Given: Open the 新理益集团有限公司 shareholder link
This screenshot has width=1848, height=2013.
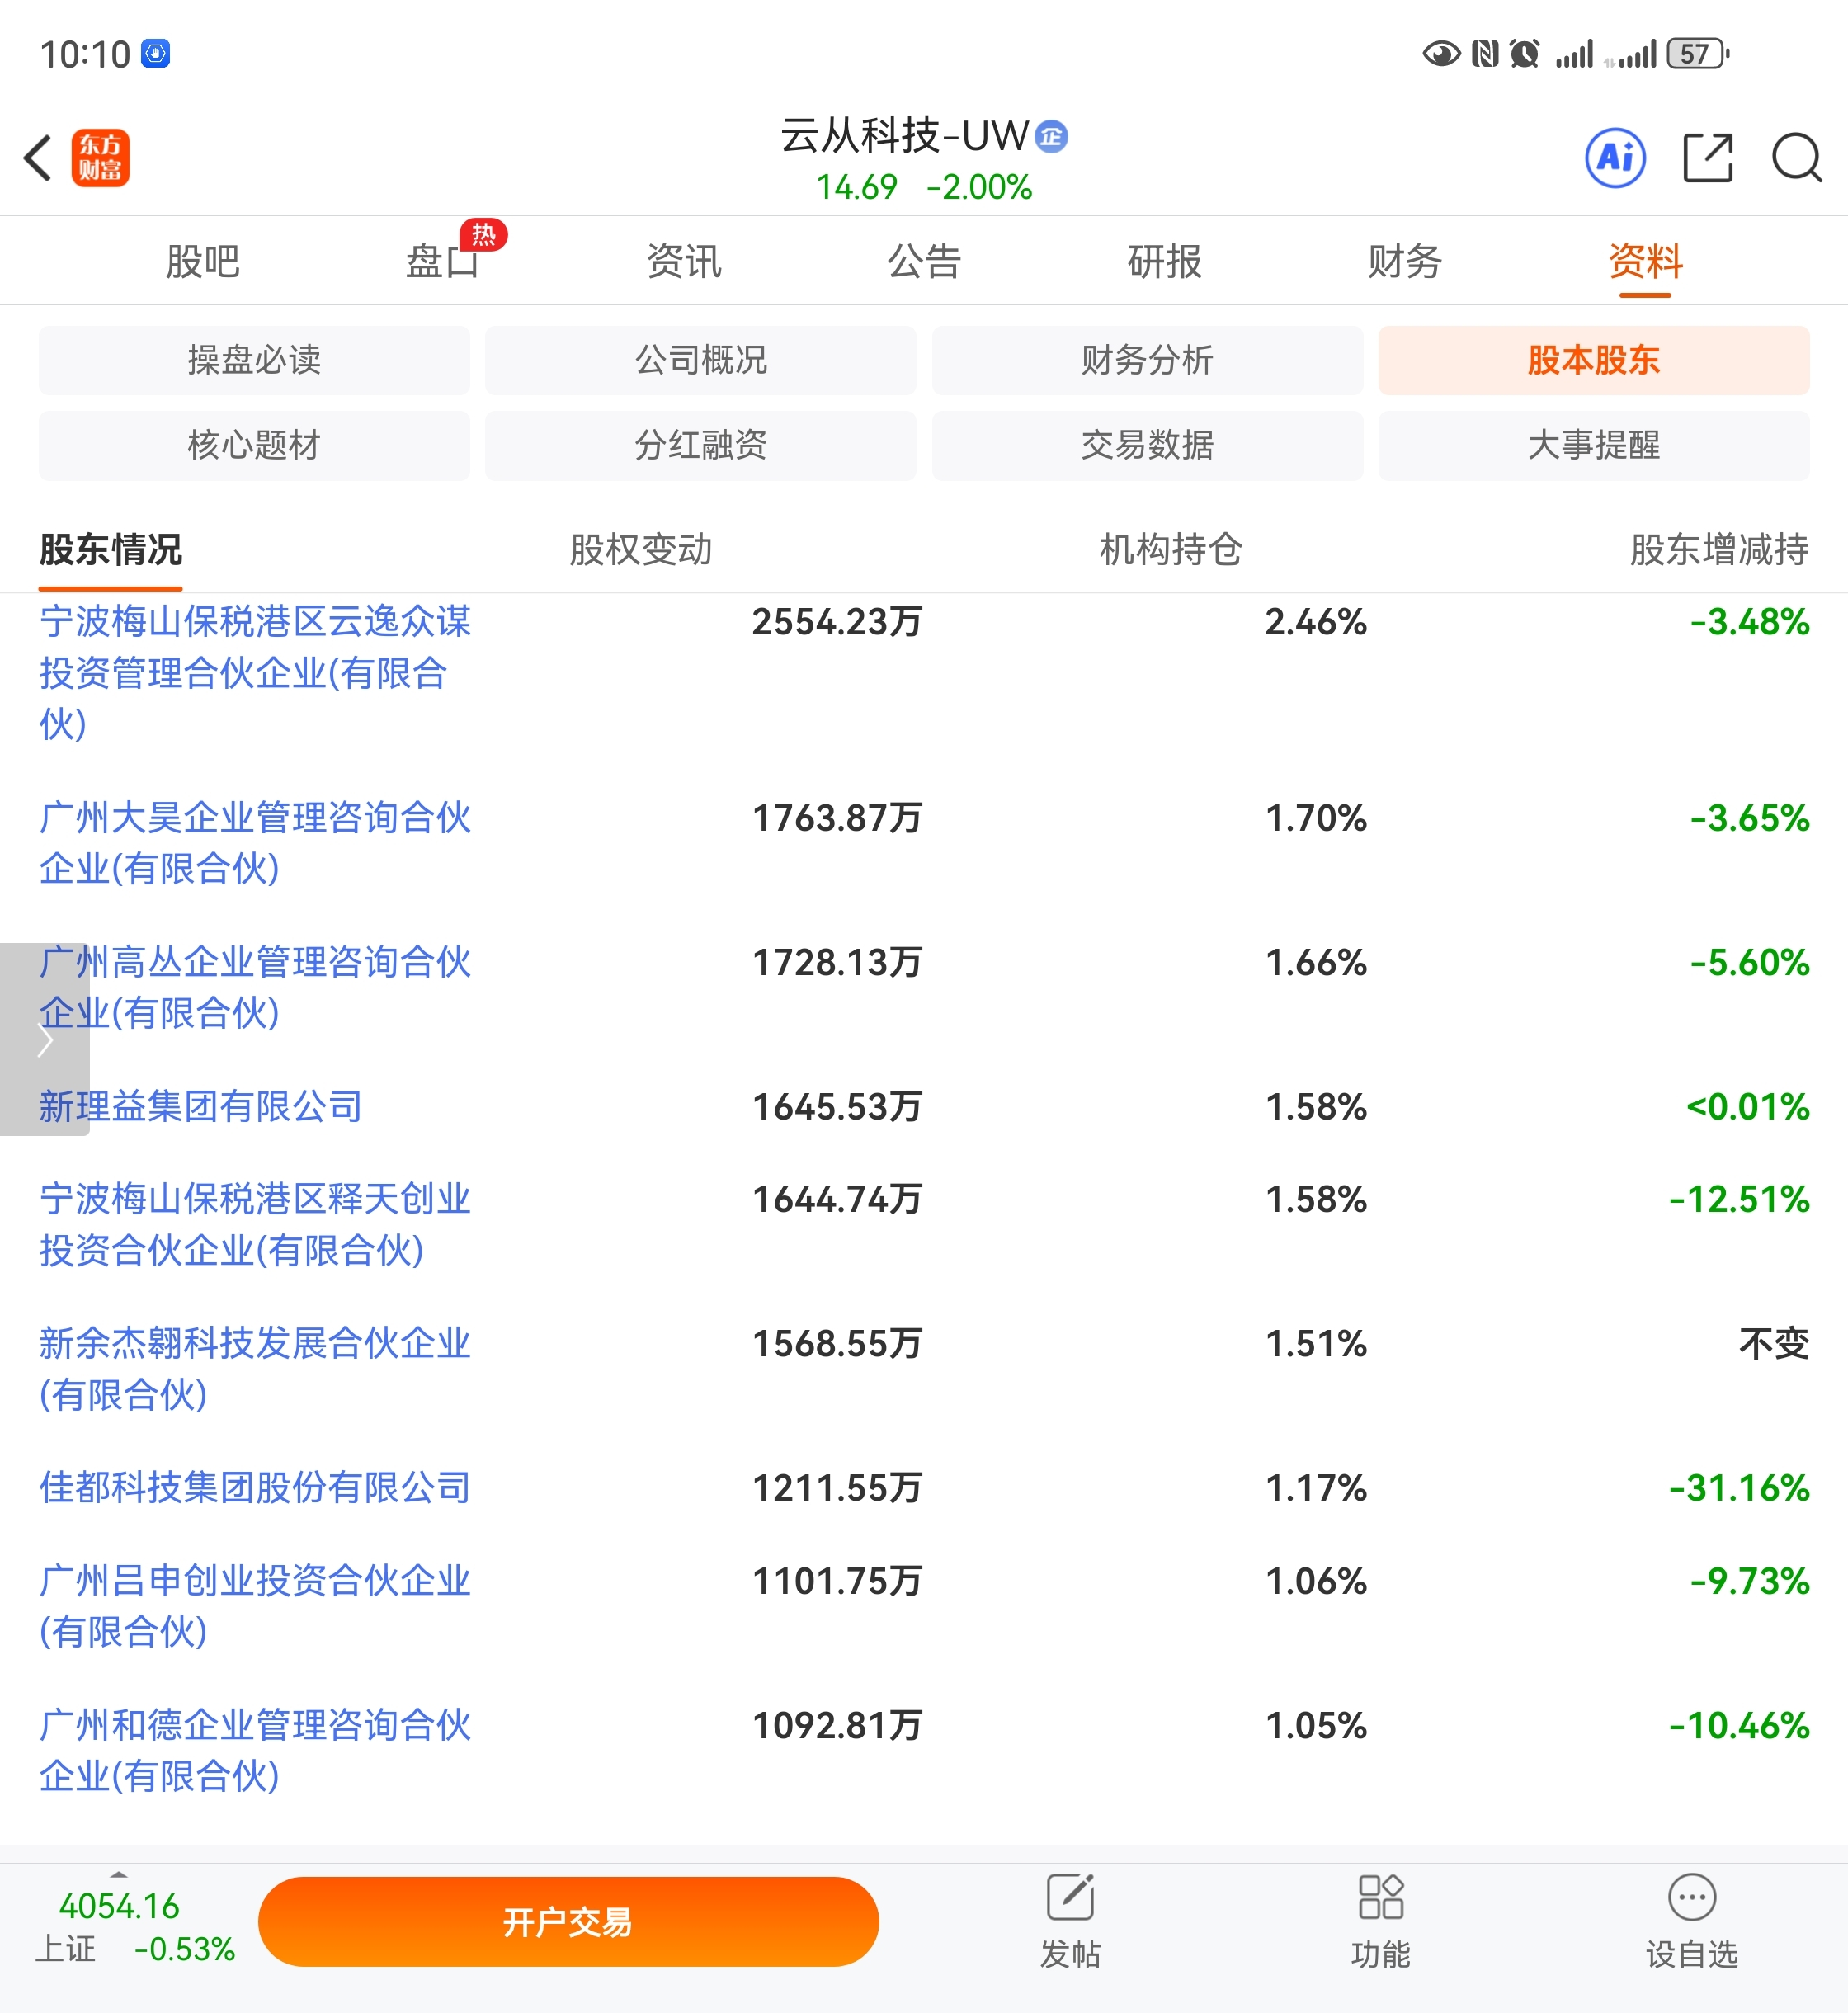Looking at the screenshot, I should (200, 1106).
